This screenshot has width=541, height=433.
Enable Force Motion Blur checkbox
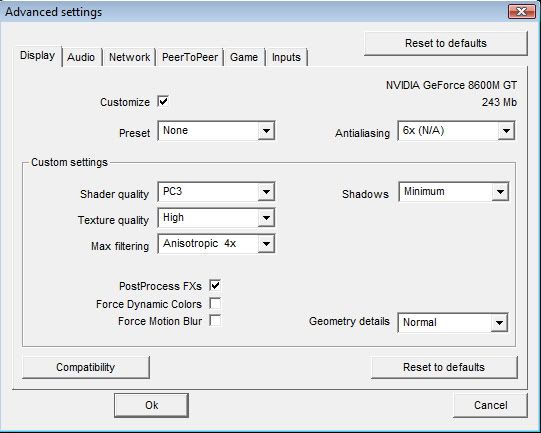point(215,321)
